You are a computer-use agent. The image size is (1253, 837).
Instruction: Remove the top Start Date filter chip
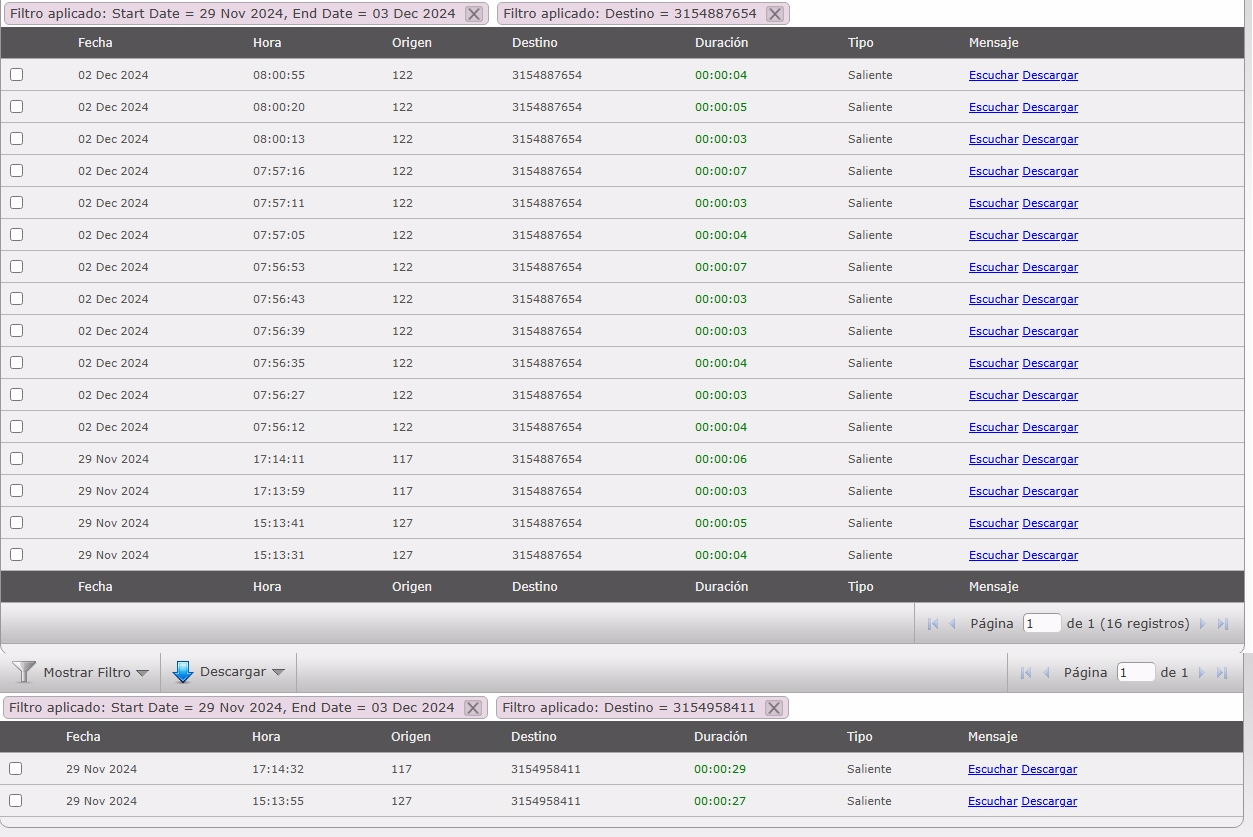[474, 14]
